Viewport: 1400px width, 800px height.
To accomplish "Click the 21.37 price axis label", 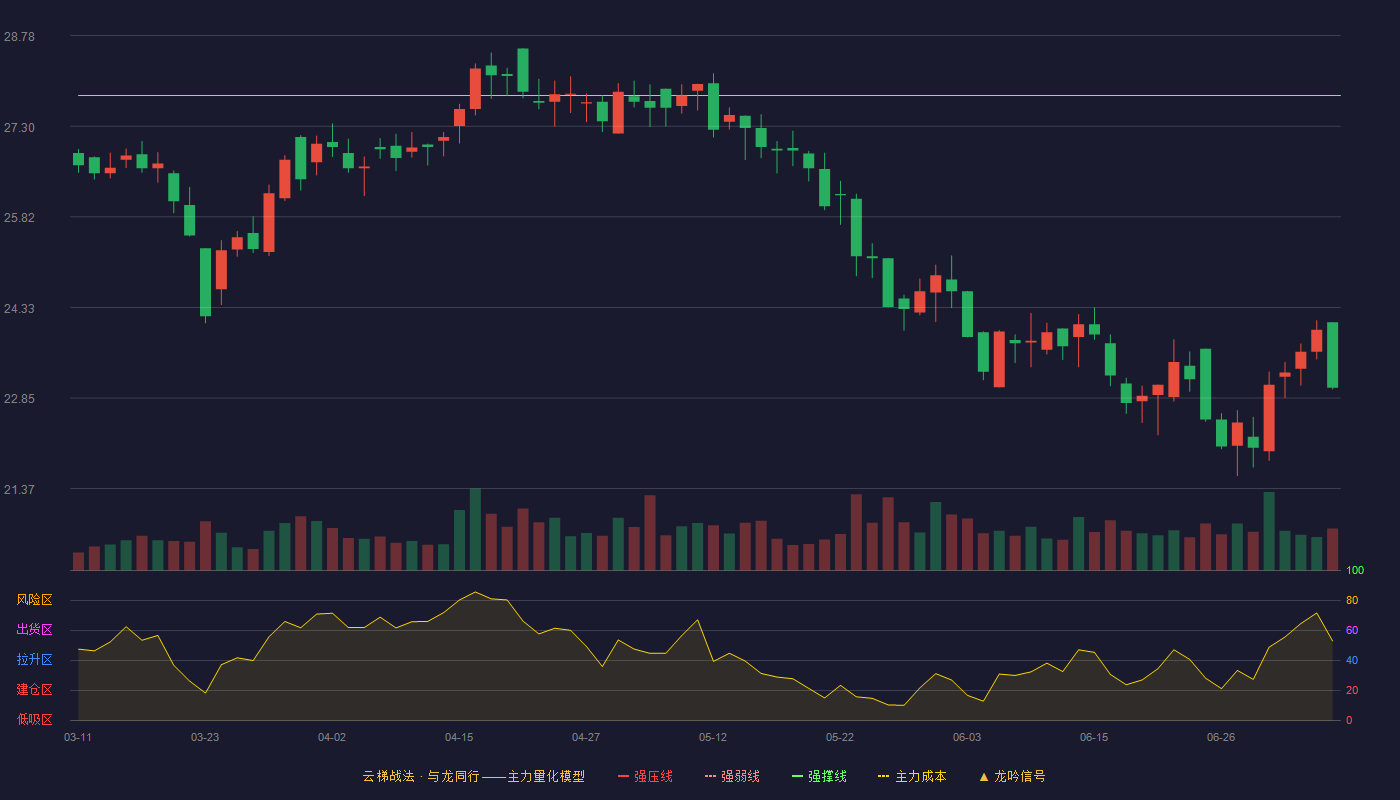I will 19,490.
